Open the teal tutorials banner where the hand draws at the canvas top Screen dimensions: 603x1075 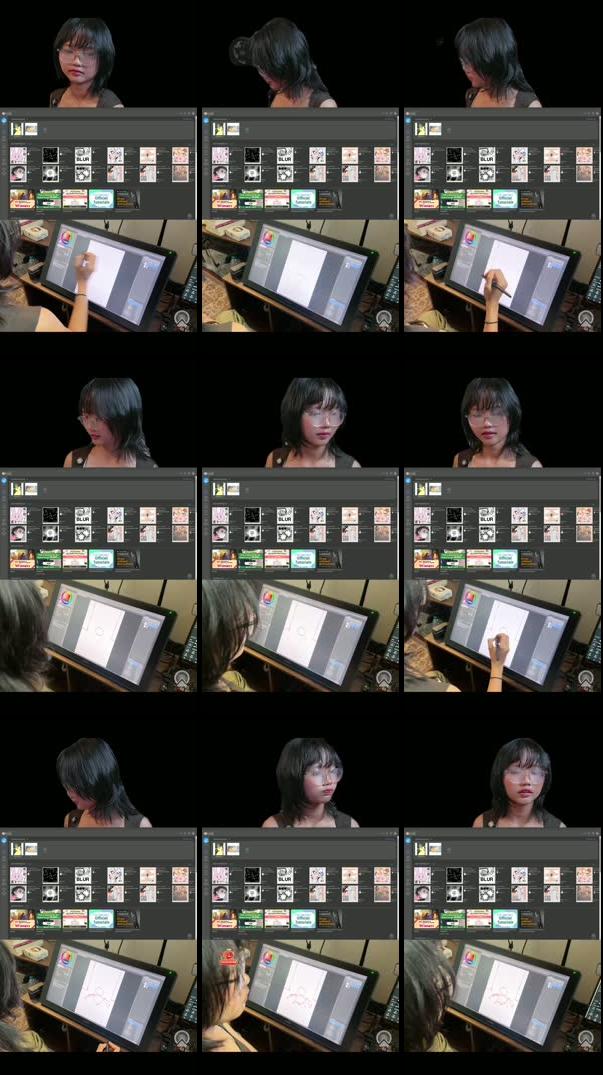[x=101, y=199]
